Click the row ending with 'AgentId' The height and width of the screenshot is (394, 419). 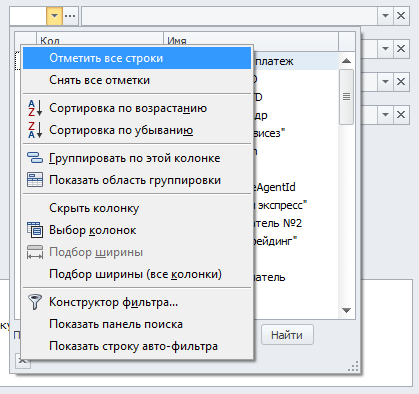[x=296, y=187]
